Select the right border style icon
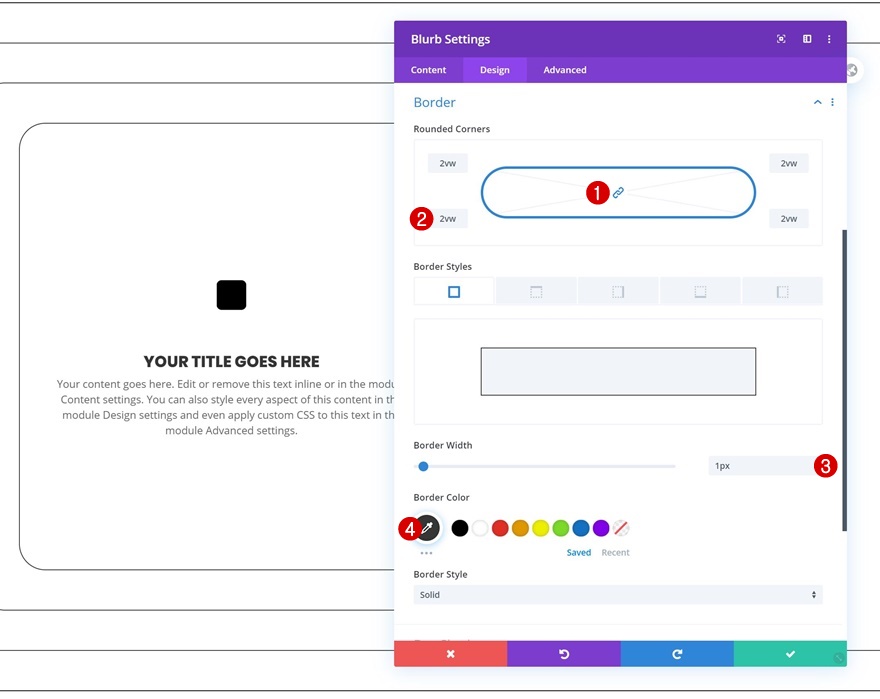880x699 pixels. click(x=618, y=291)
